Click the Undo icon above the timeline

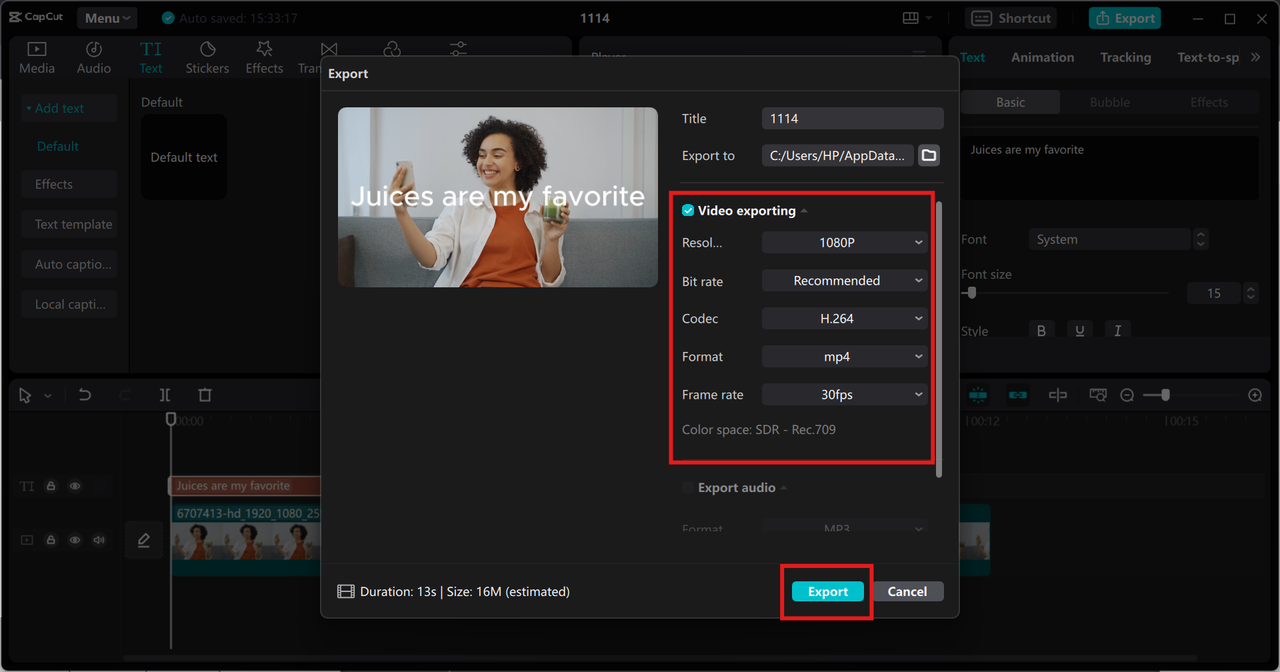[85, 395]
